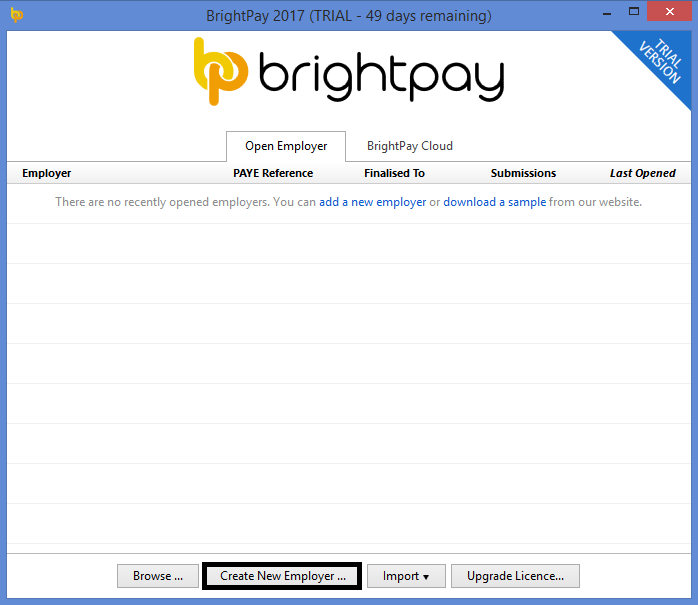
Task: Click the Upgrade Licence... button
Action: (515, 576)
